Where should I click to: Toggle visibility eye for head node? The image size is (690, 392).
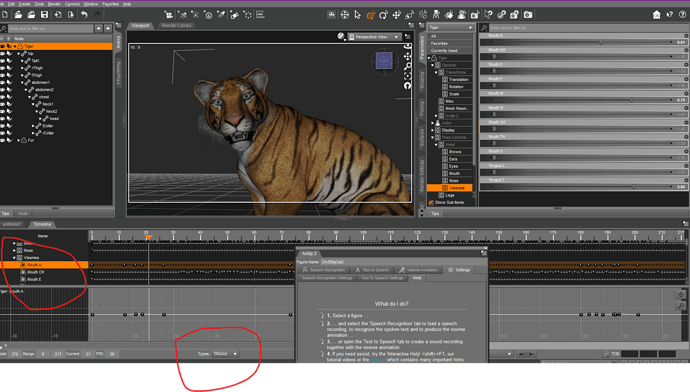click(x=3, y=118)
